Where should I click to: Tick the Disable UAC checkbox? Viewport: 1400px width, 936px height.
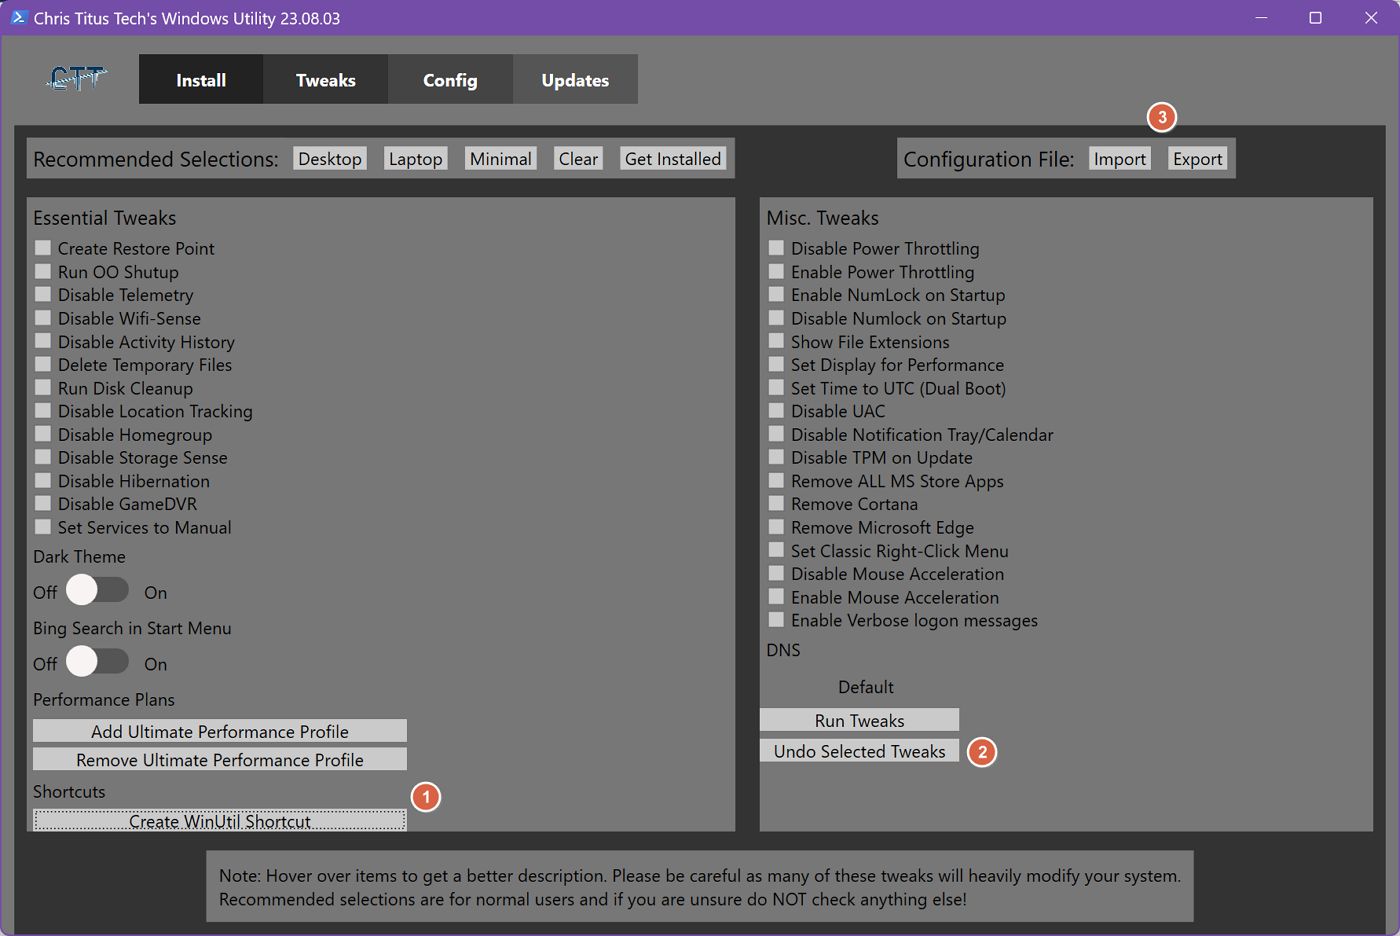tap(776, 411)
